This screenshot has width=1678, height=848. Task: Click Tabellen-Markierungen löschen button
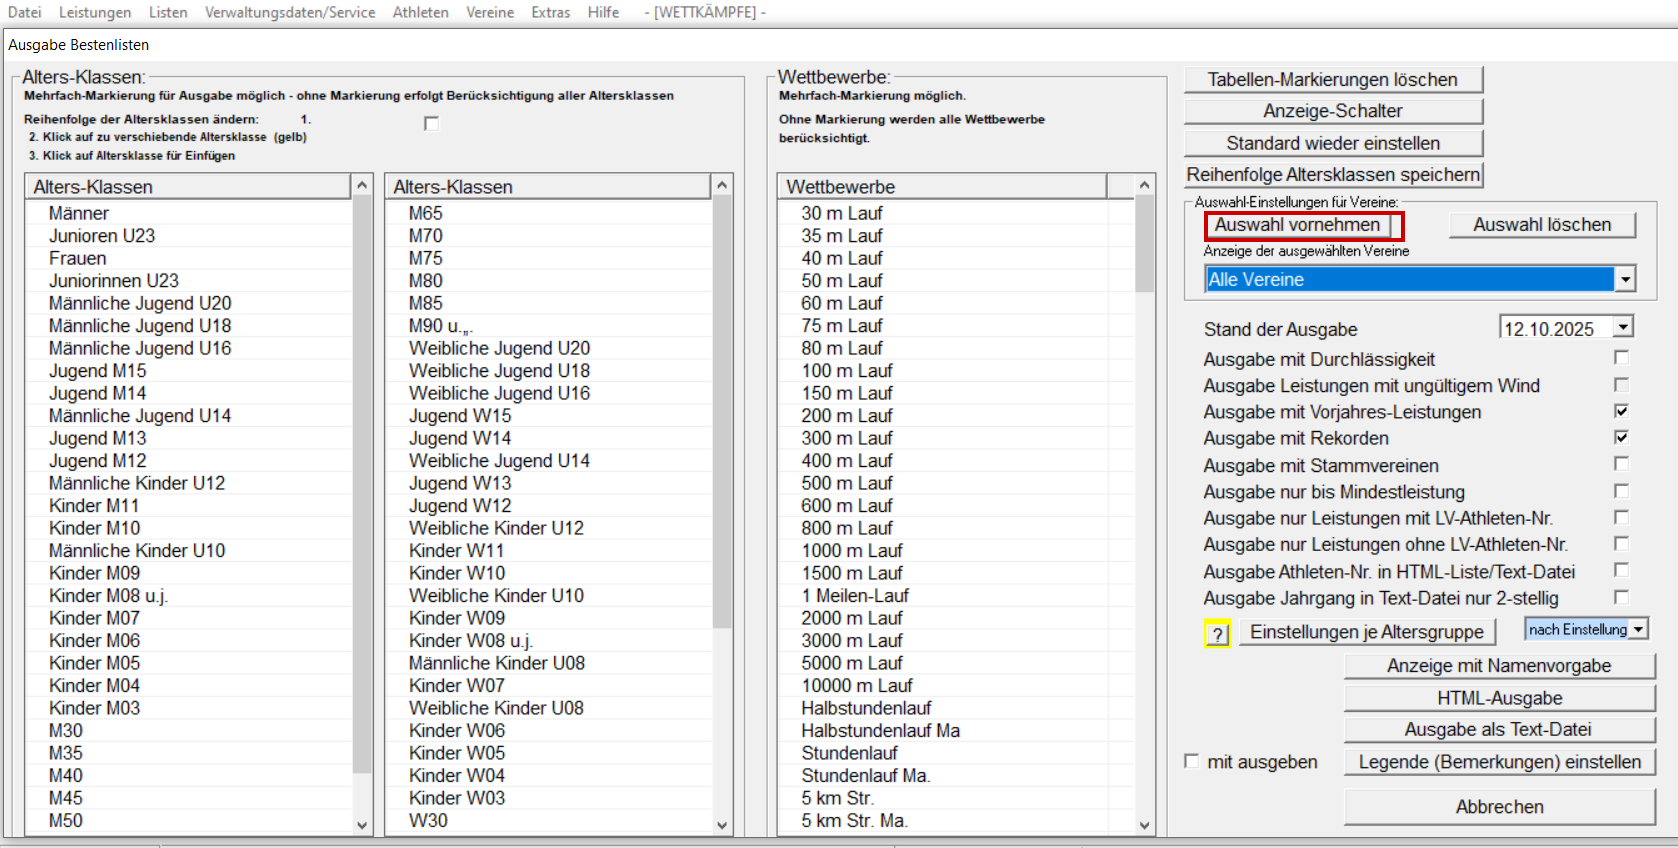point(1332,80)
